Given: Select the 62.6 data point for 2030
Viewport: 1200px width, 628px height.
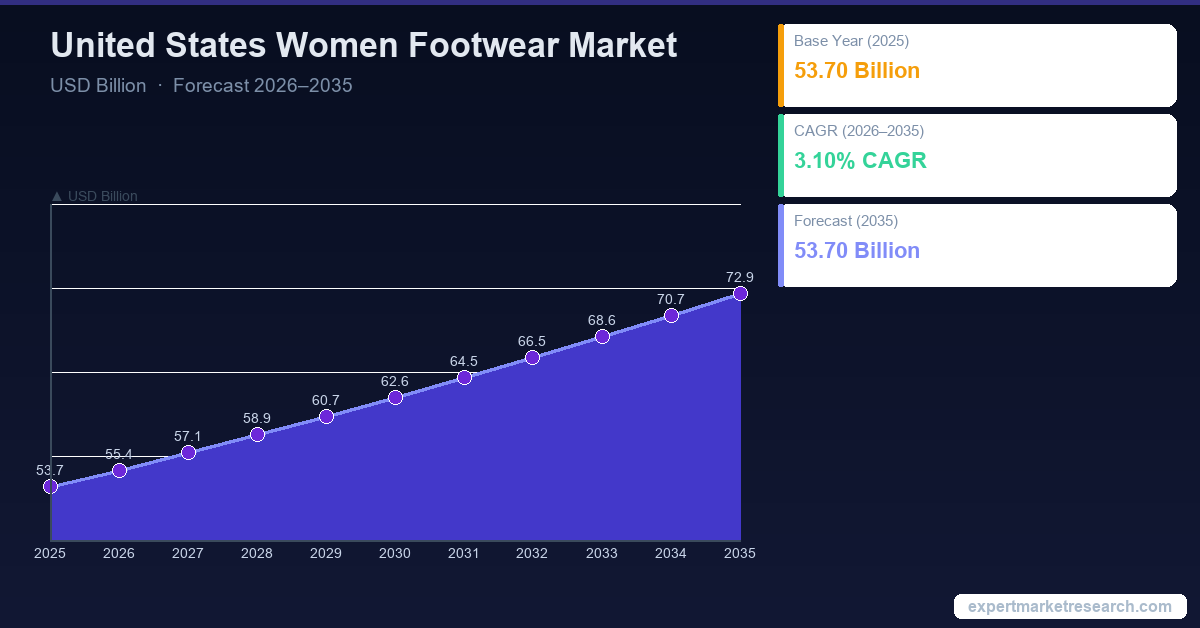Looking at the screenshot, I should pyautogui.click(x=395, y=397).
